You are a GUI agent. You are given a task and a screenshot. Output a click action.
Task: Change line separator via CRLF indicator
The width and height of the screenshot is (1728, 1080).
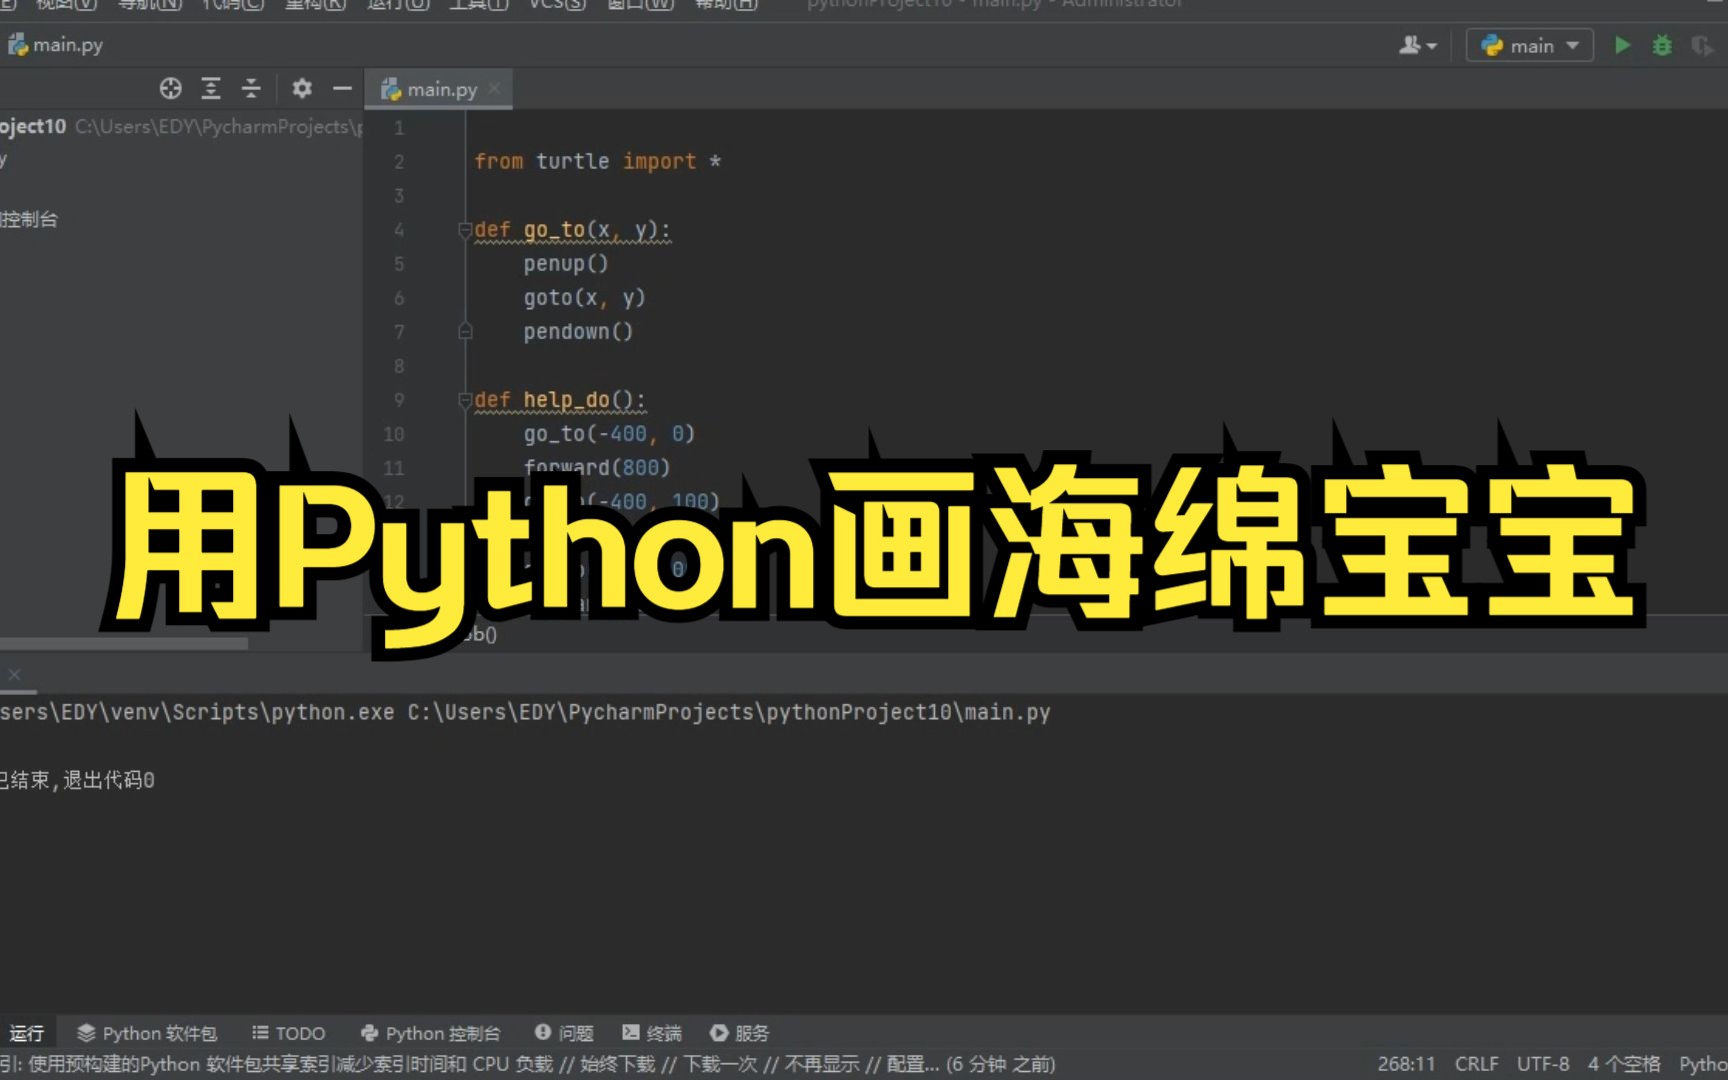(1476, 1064)
